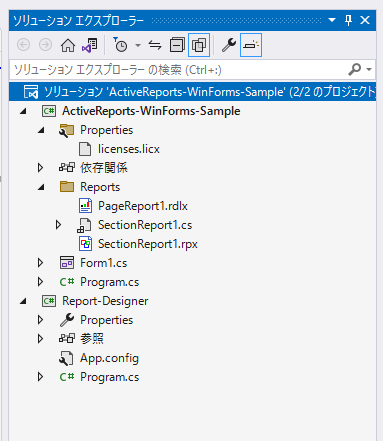Click the Properties folder wrench icon

pos(66,130)
